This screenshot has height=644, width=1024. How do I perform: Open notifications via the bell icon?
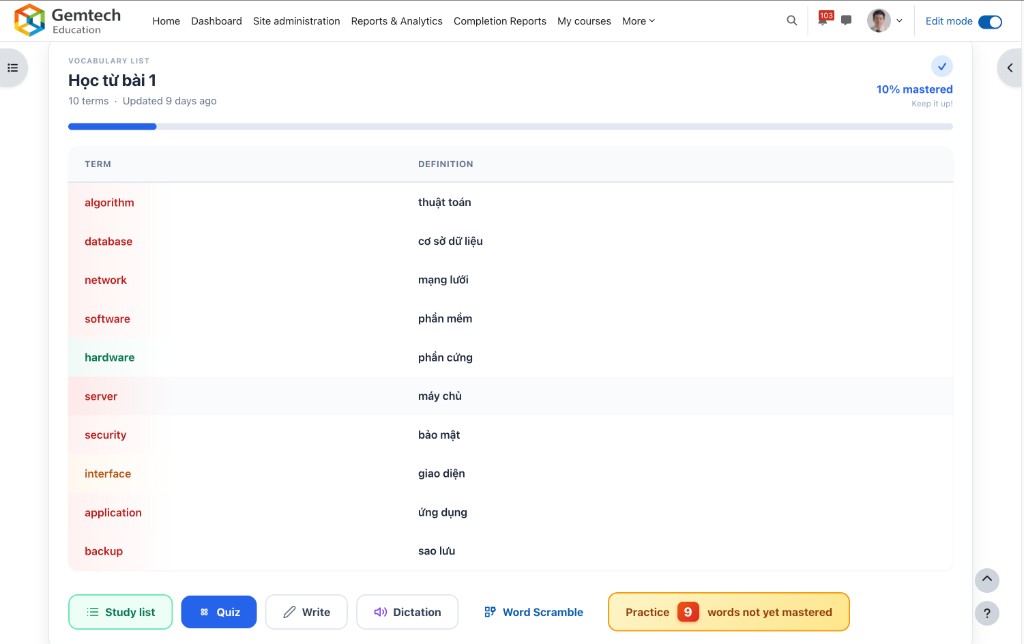(x=822, y=20)
